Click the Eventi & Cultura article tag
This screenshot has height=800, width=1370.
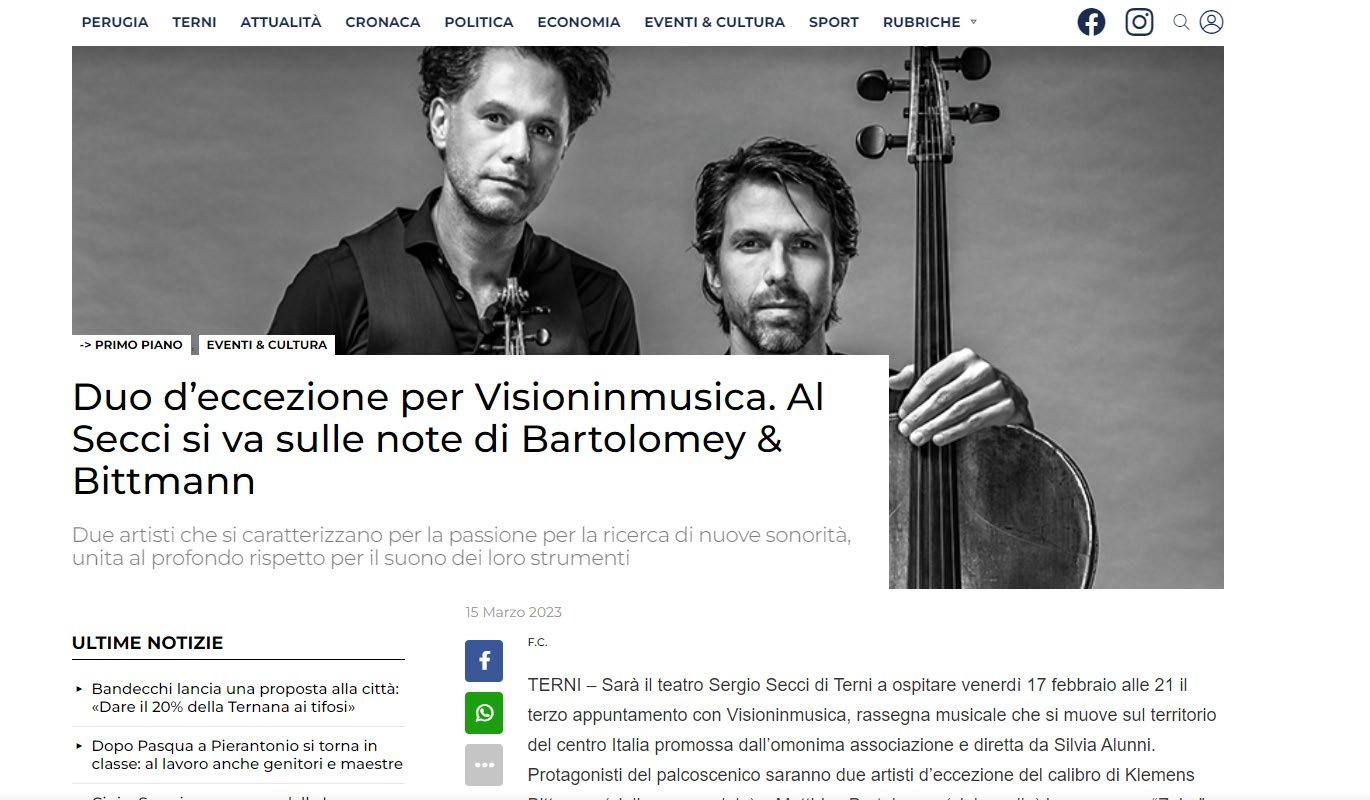(267, 345)
